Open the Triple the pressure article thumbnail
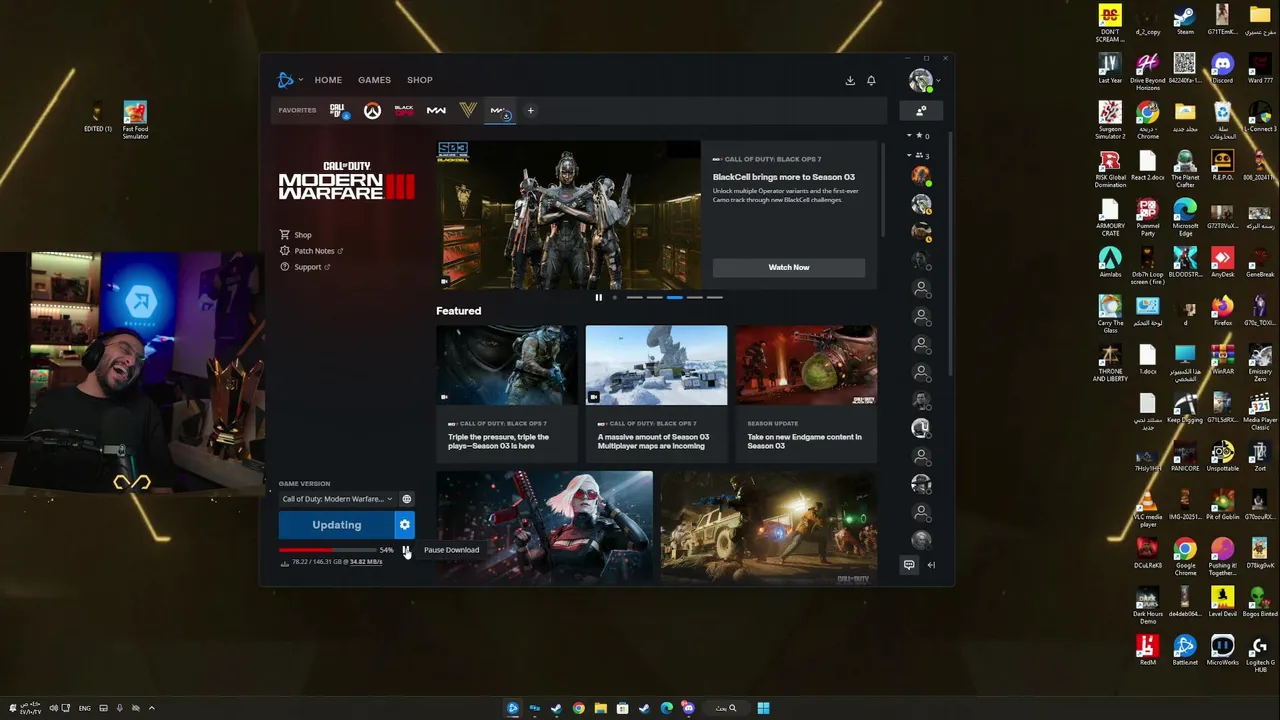Image resolution: width=1280 pixels, height=720 pixels. click(506, 365)
